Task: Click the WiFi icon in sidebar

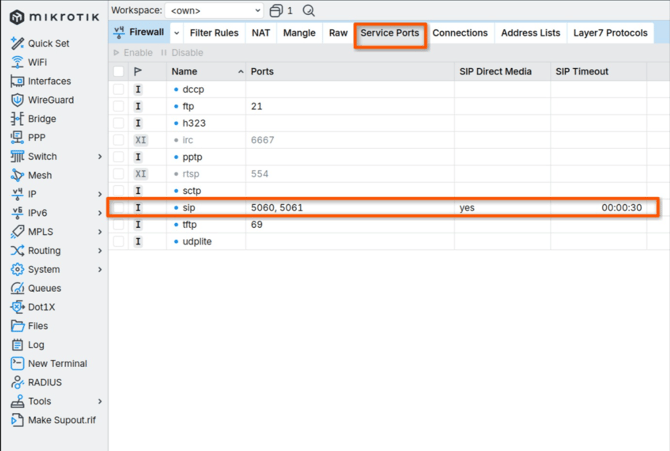Action: point(17,62)
